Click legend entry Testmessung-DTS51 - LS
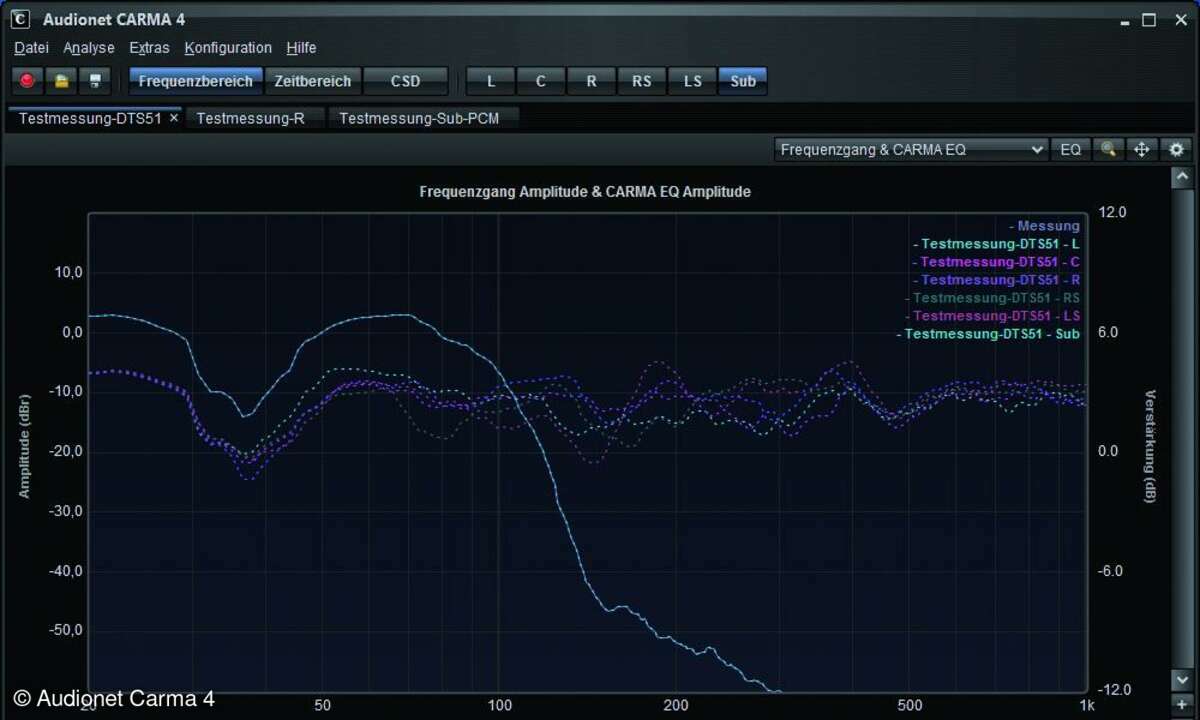 (993, 316)
